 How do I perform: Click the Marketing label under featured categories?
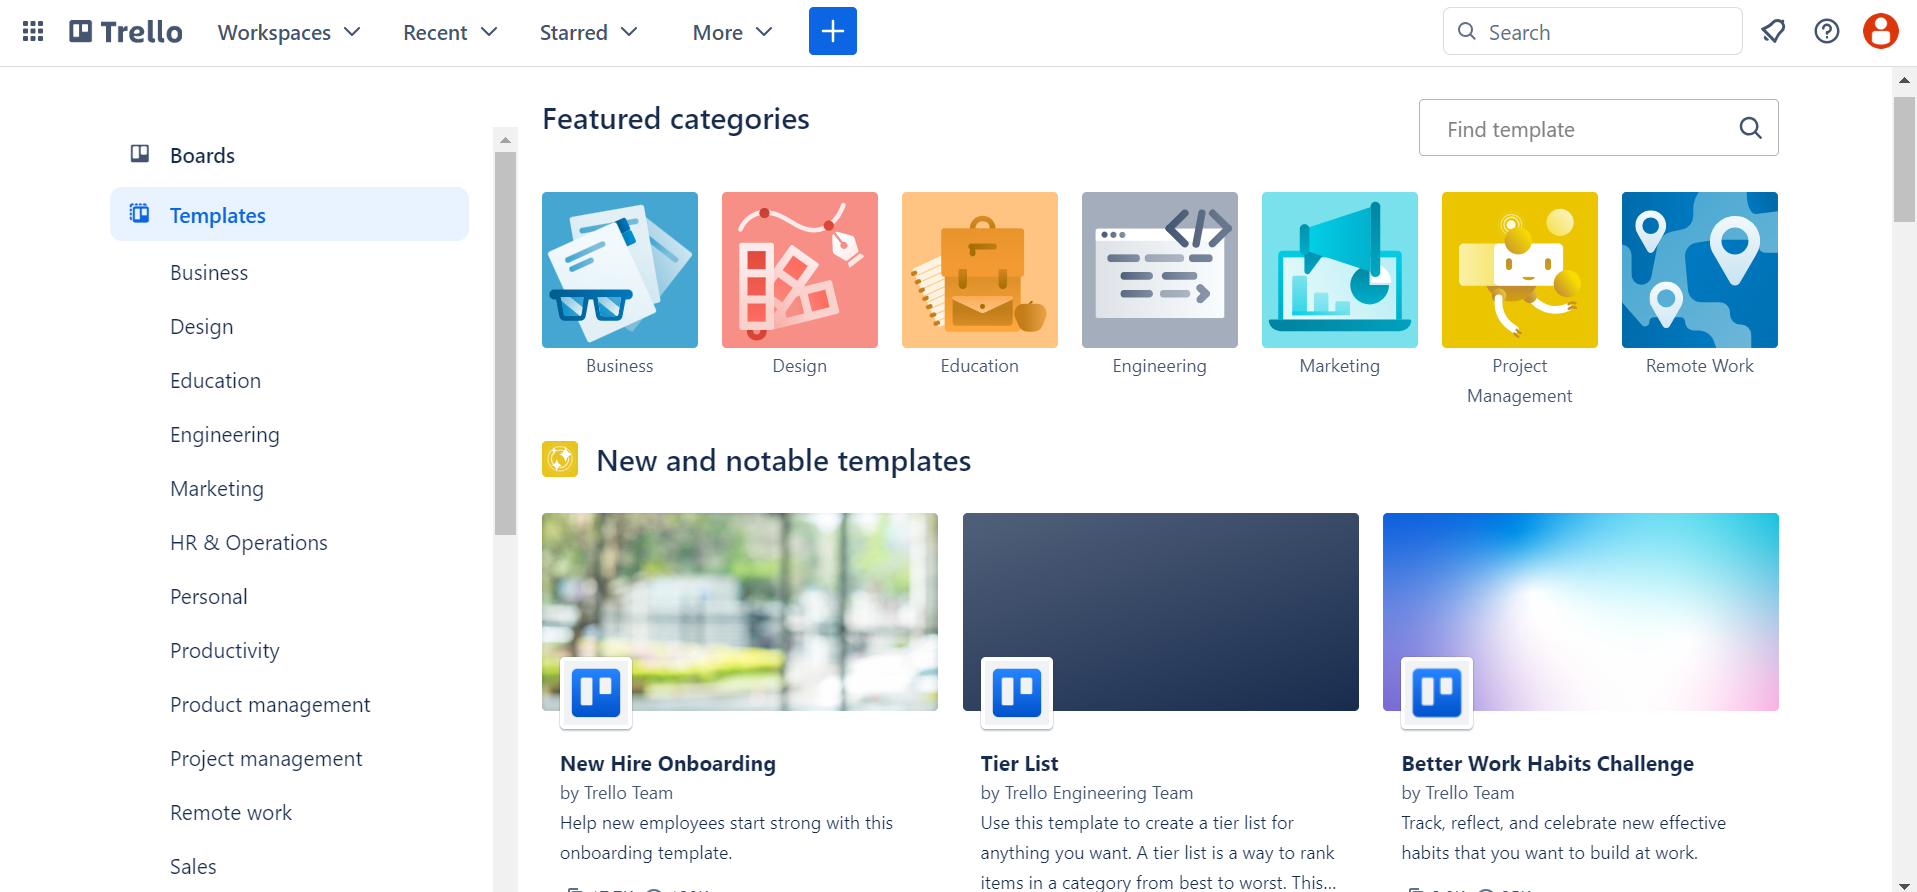coord(1340,366)
